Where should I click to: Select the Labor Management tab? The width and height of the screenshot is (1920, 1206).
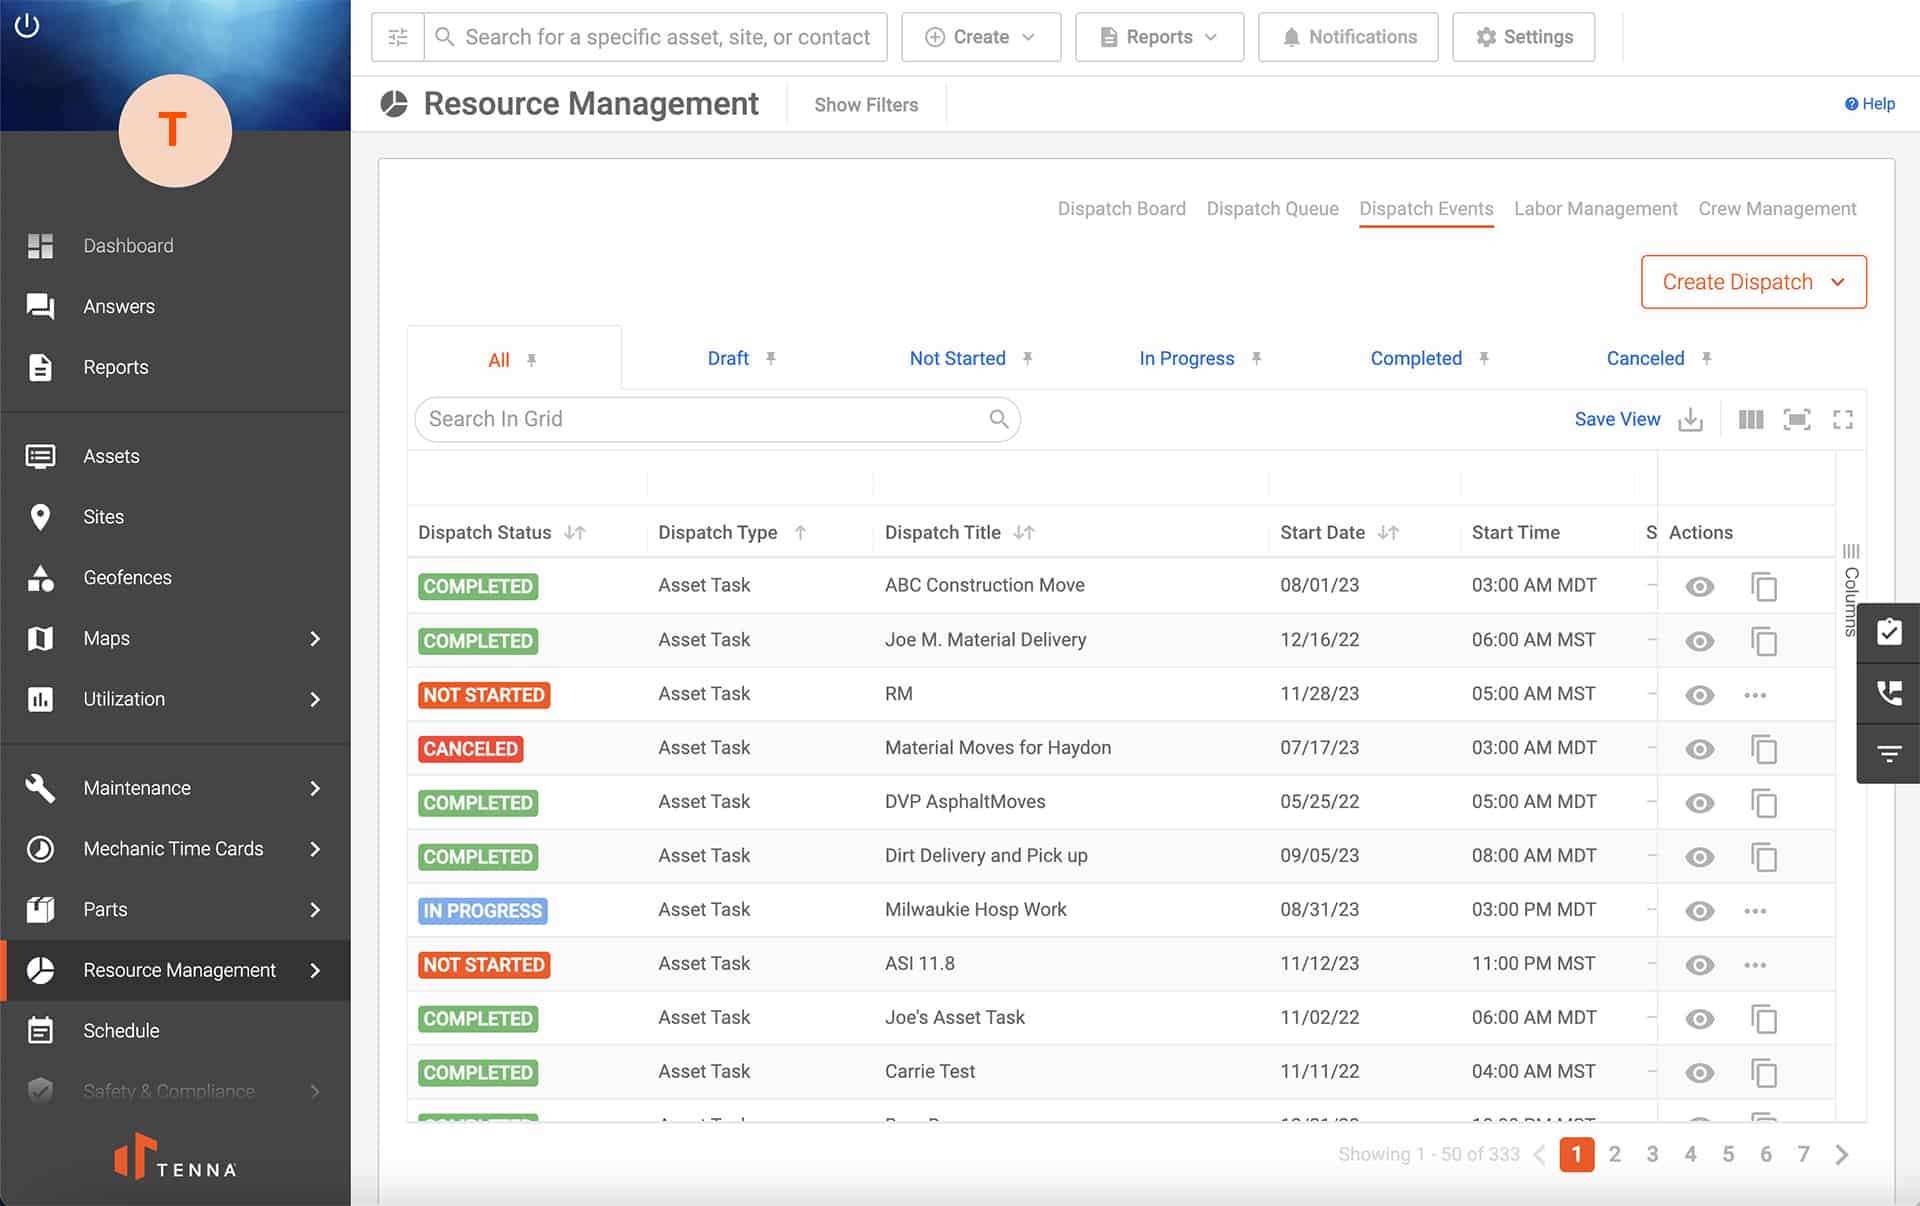pos(1595,208)
